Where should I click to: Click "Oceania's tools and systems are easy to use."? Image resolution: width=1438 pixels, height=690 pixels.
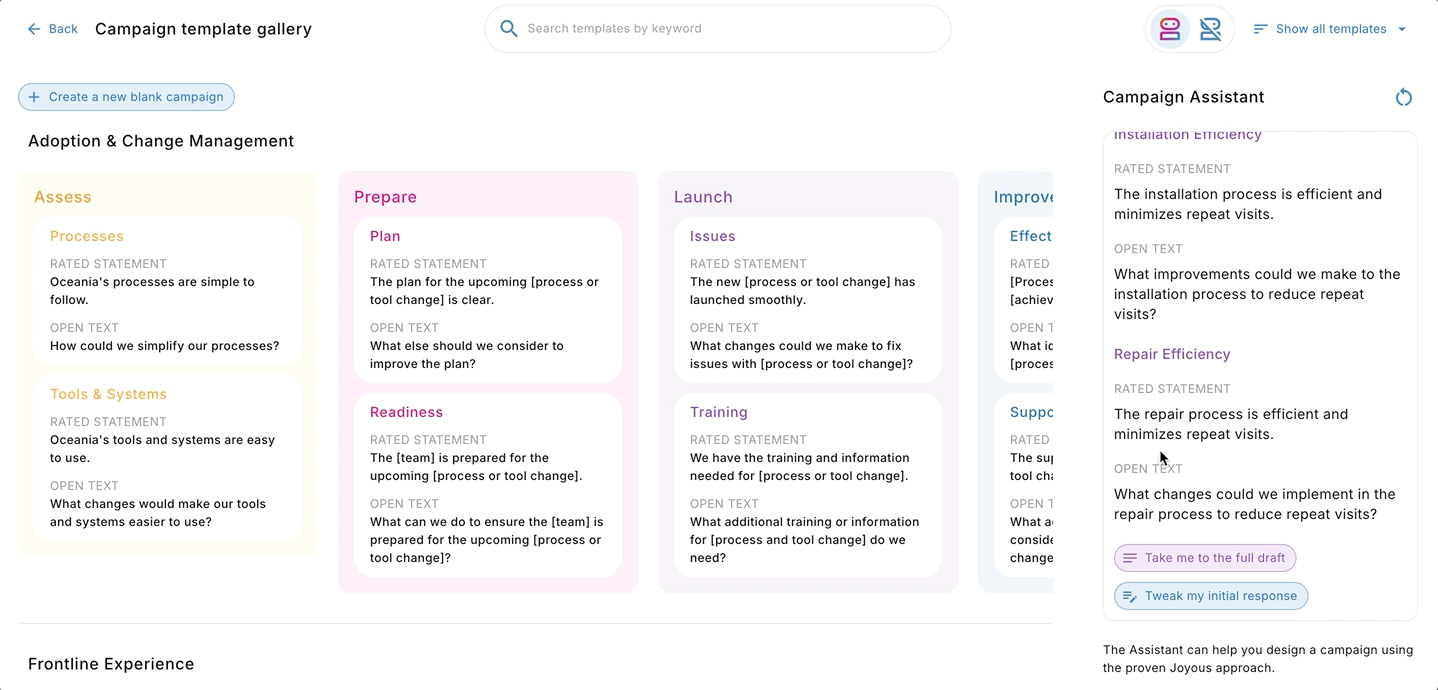[x=162, y=449]
